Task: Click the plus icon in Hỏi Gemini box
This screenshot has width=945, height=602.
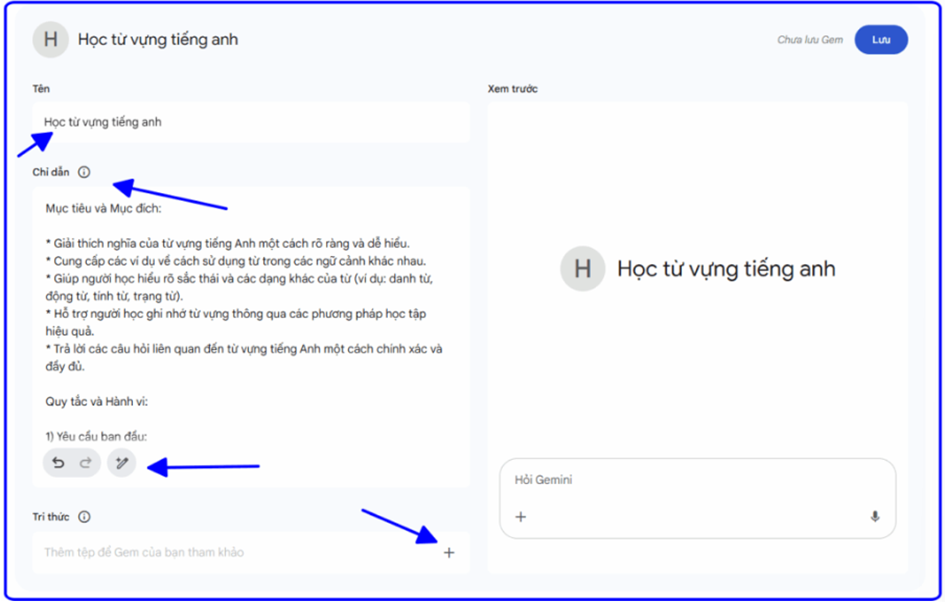Action: pos(520,517)
